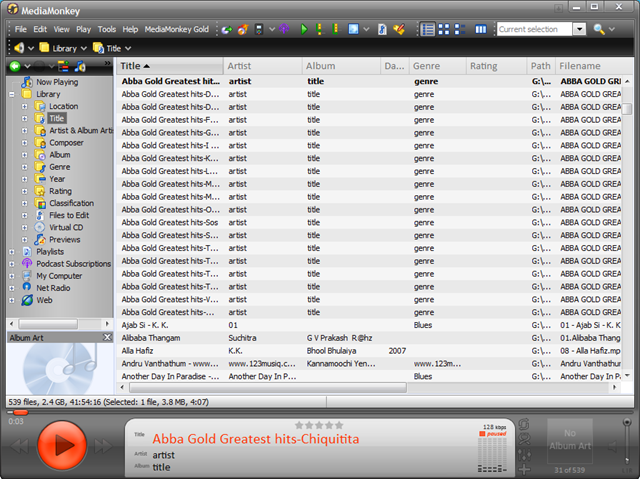This screenshot has width=640, height=479.
Task: Select Net Radio in the tree
Action: click(53, 288)
